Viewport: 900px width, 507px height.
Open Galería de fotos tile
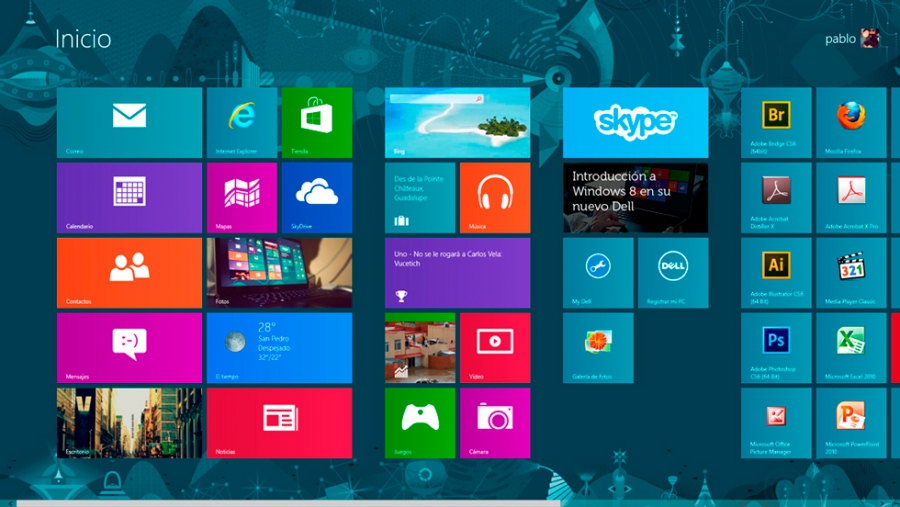(x=598, y=348)
